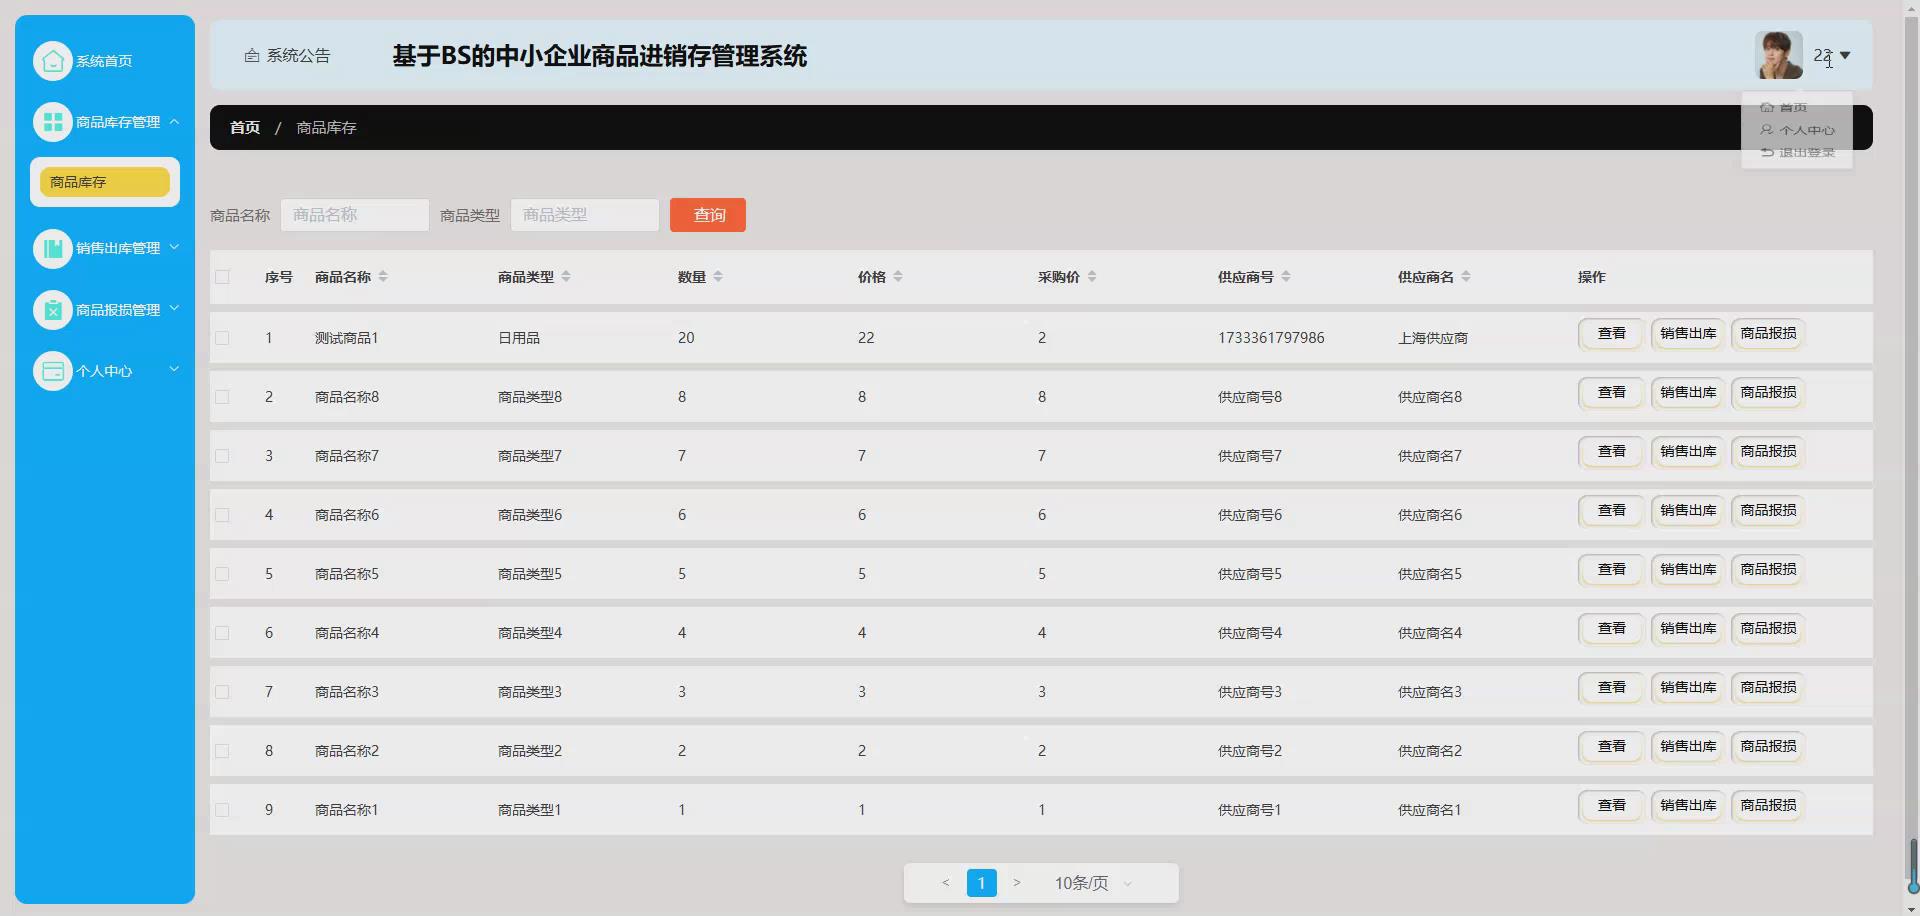Open the 系统首页 home icon

[53, 61]
